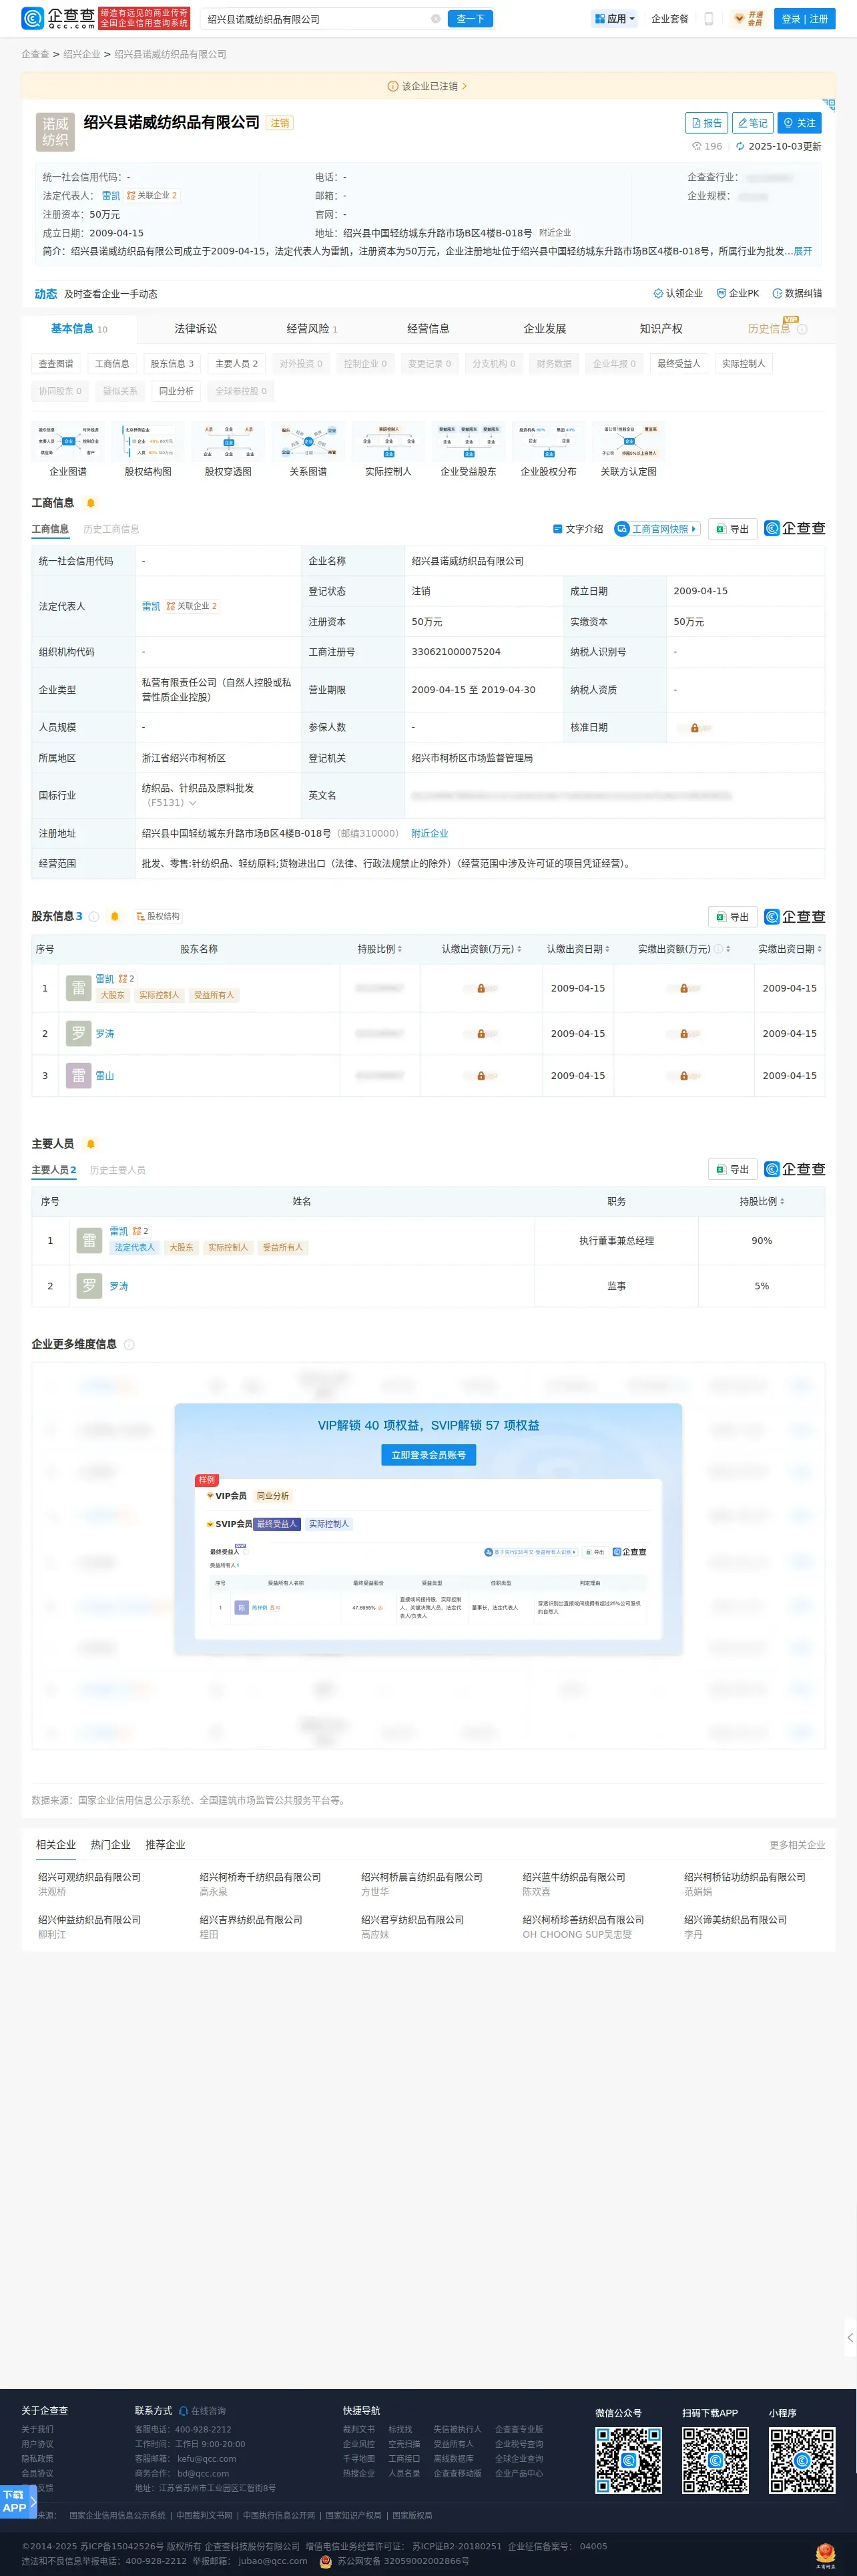Select the 股东信息 3 sub-tag
This screenshot has width=857, height=2576.
coord(172,364)
